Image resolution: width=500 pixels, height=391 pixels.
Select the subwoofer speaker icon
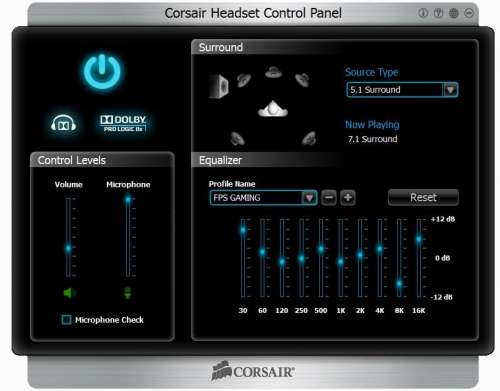tap(219, 86)
